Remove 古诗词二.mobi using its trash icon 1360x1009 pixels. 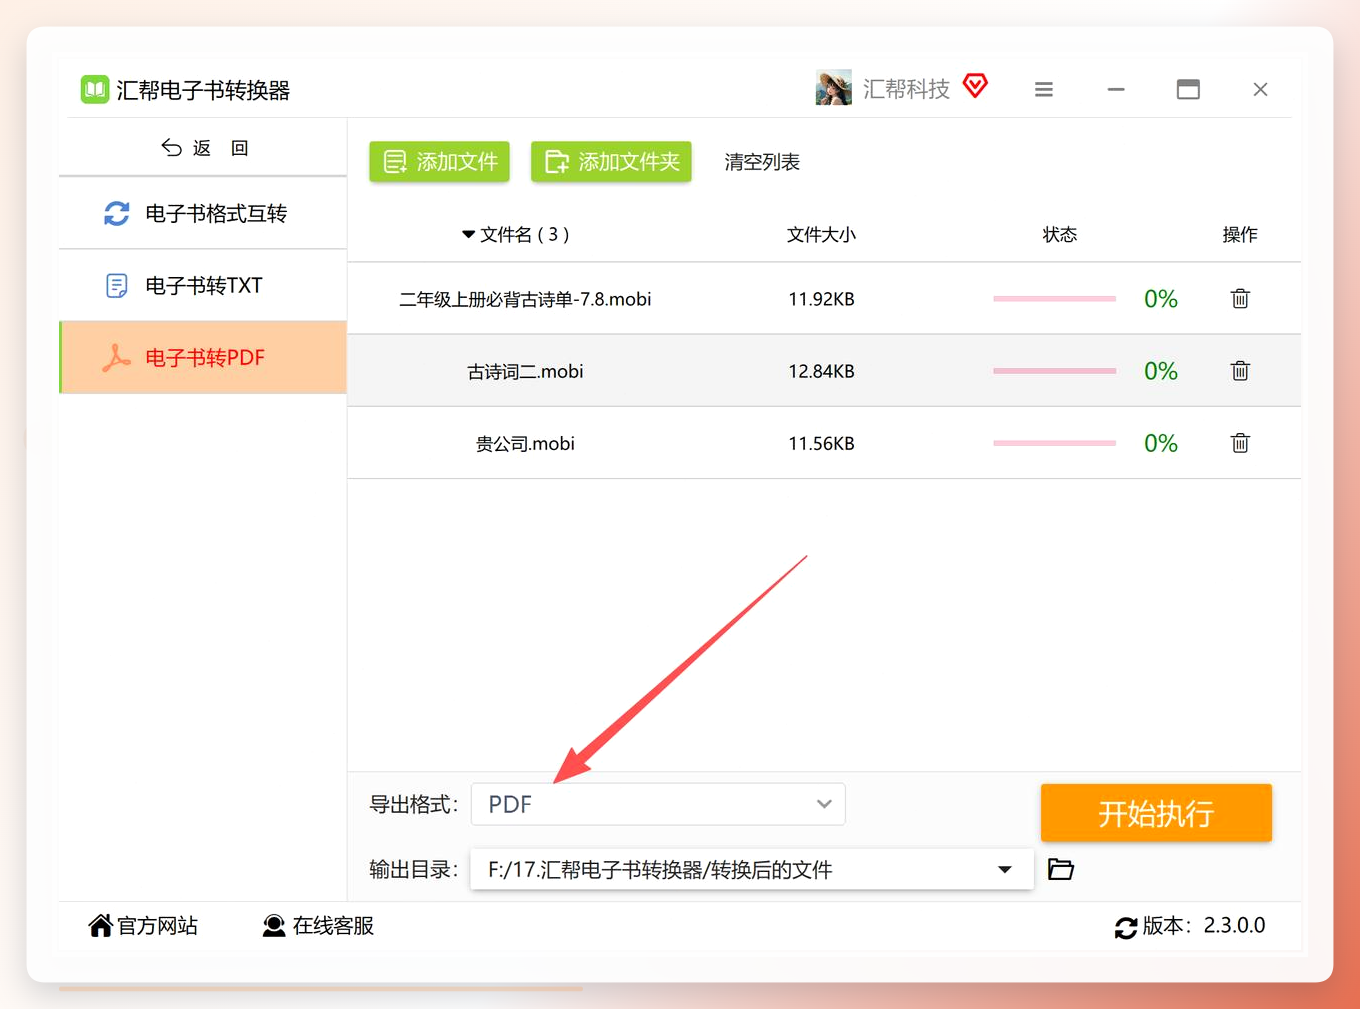coord(1240,371)
